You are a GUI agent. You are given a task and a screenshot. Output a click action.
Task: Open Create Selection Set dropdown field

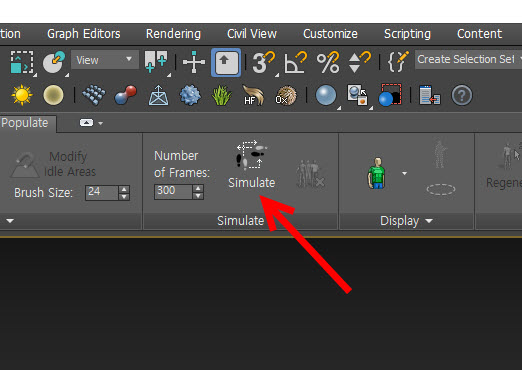(x=468, y=60)
